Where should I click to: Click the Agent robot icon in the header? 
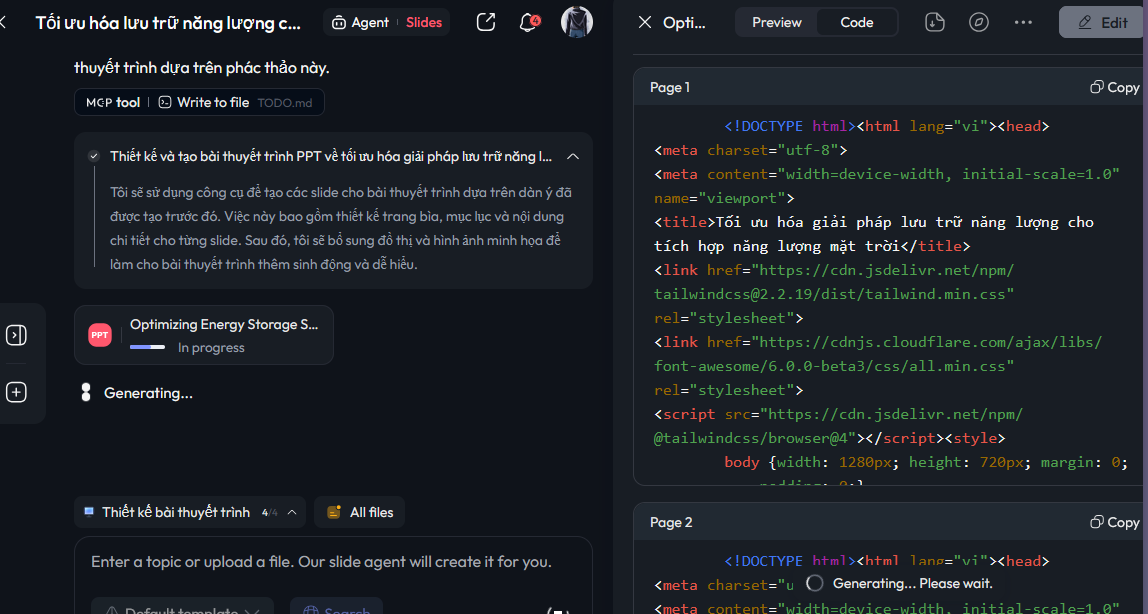pos(338,23)
